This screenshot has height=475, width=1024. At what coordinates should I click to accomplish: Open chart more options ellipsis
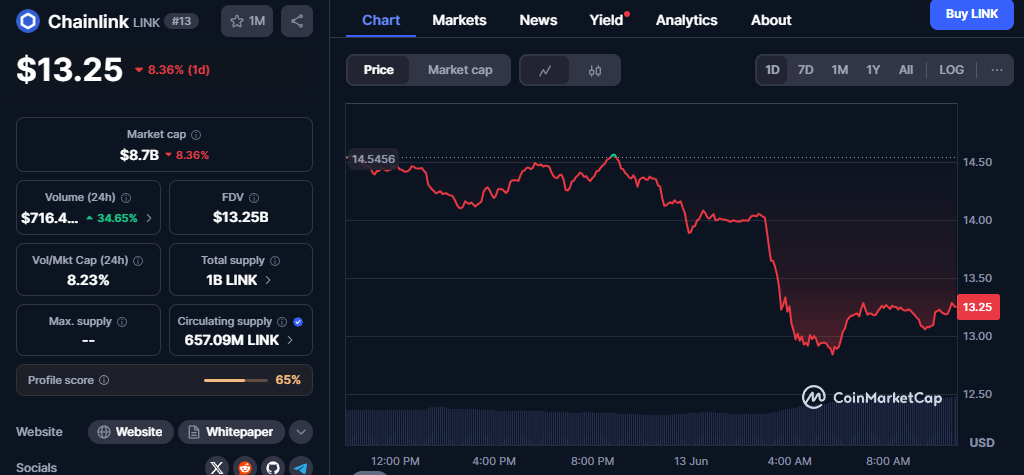(x=997, y=70)
